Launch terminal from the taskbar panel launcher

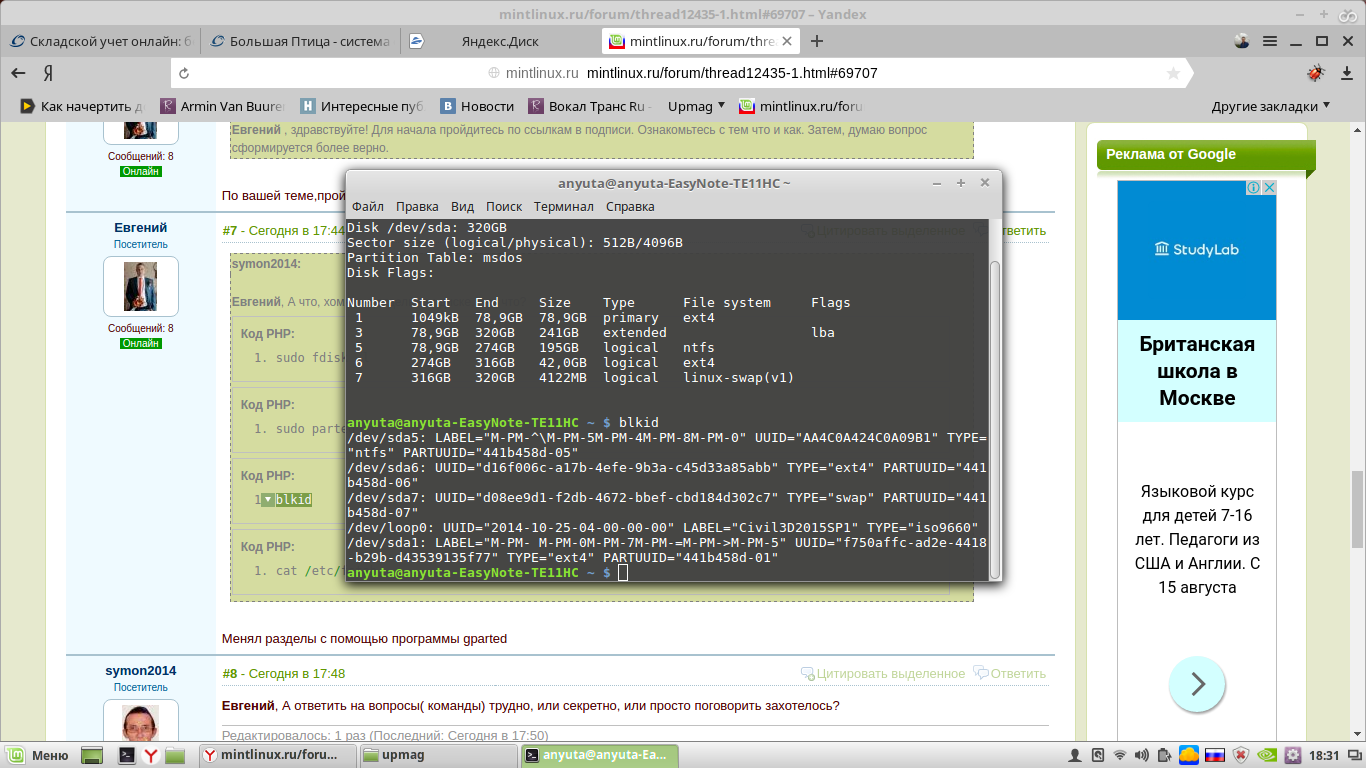click(127, 755)
